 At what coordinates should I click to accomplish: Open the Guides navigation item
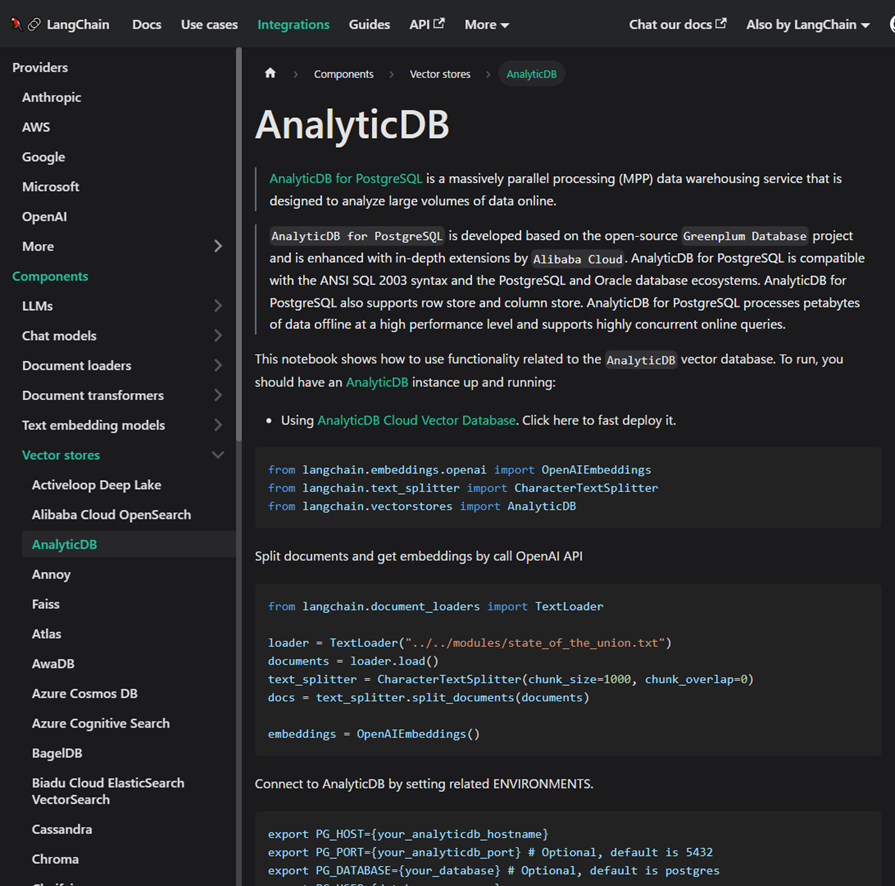[x=369, y=24]
